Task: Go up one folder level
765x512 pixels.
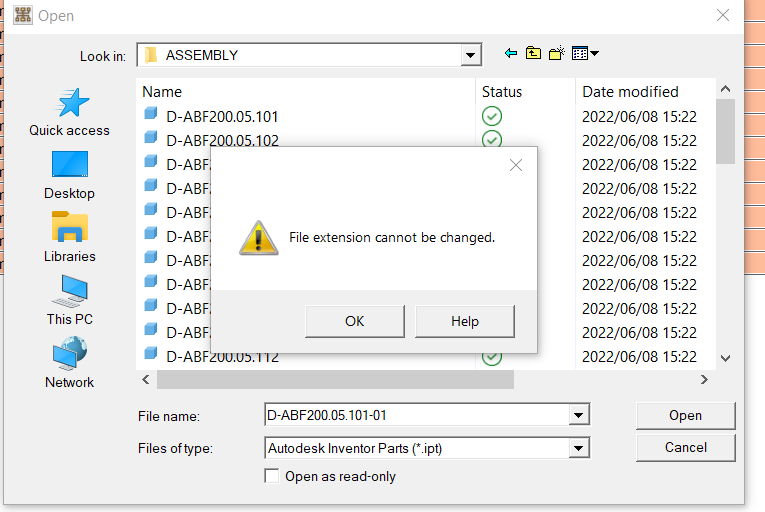Action: tap(533, 53)
